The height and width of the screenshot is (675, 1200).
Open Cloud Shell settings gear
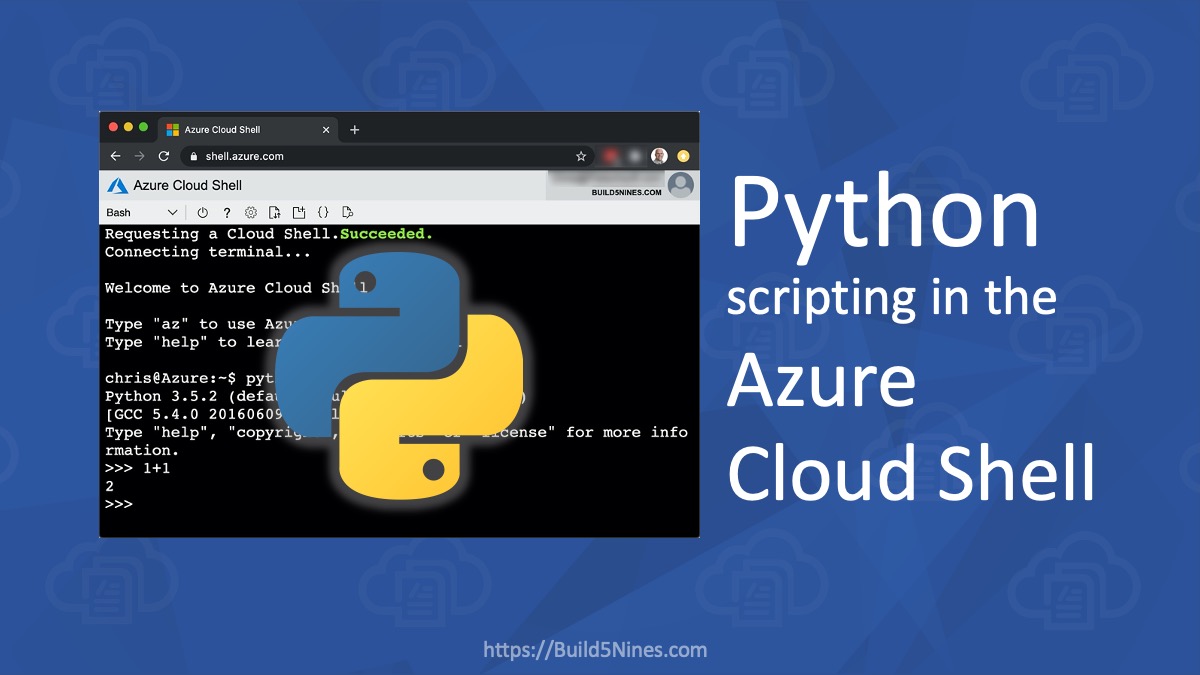tap(251, 212)
